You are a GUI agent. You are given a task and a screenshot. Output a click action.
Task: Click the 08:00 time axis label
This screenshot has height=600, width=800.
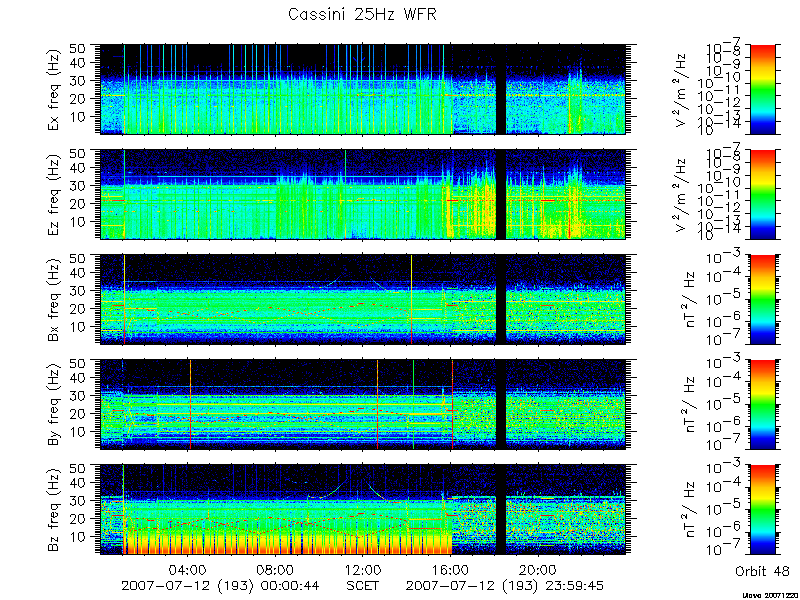point(276,570)
